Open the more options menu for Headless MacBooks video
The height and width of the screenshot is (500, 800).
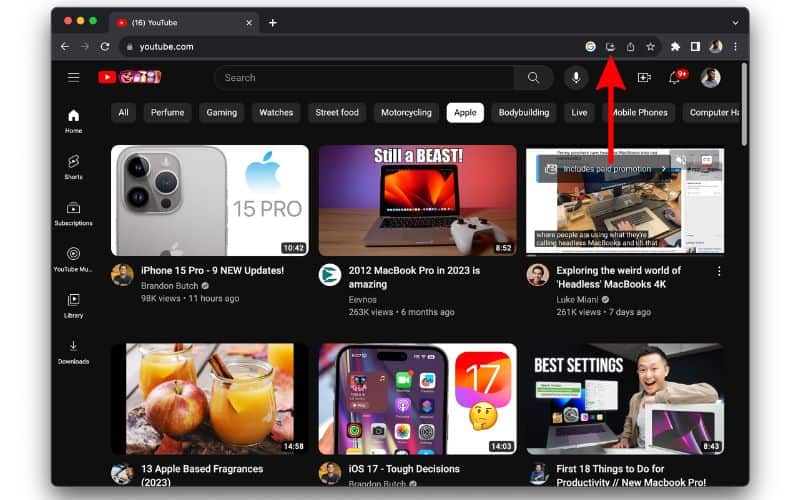(x=718, y=271)
